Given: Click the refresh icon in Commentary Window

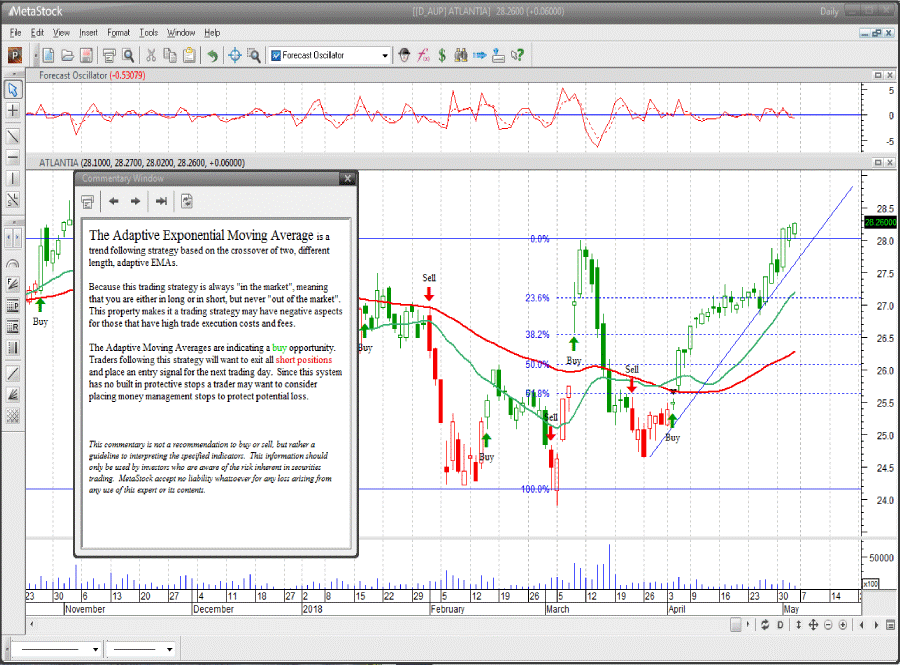Looking at the screenshot, I should (187, 201).
